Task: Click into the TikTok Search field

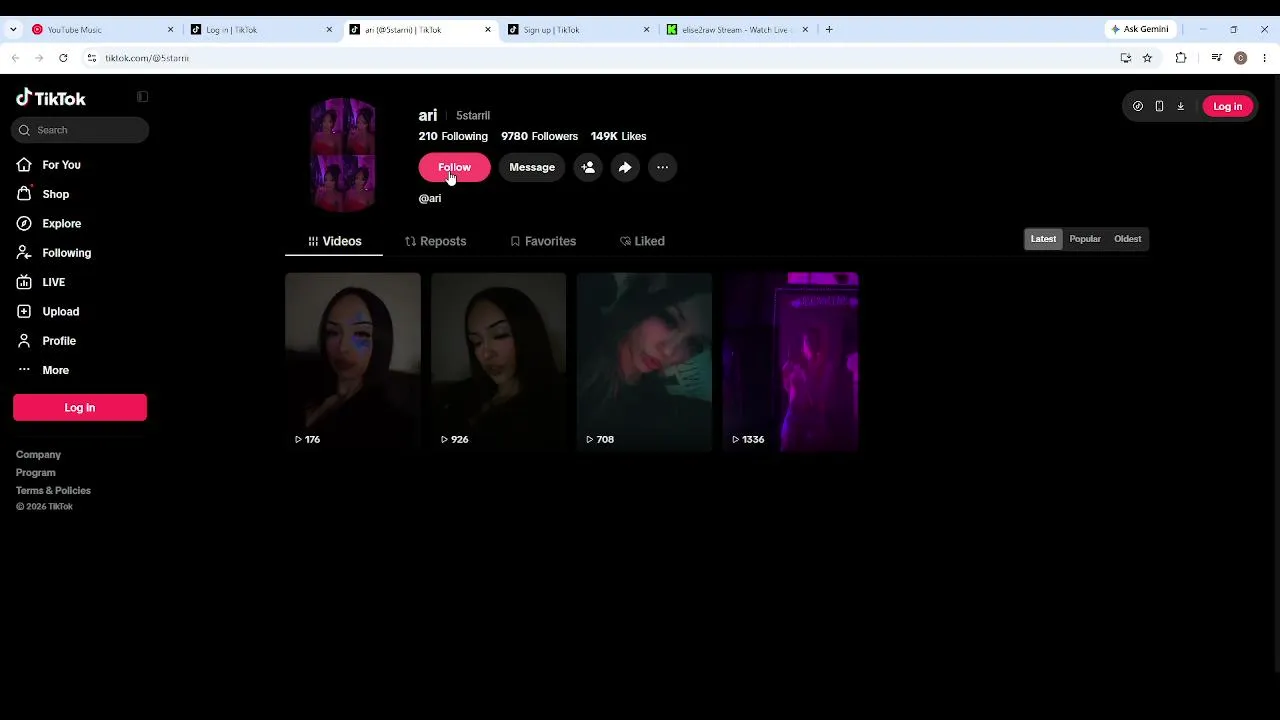Action: pyautogui.click(x=80, y=130)
